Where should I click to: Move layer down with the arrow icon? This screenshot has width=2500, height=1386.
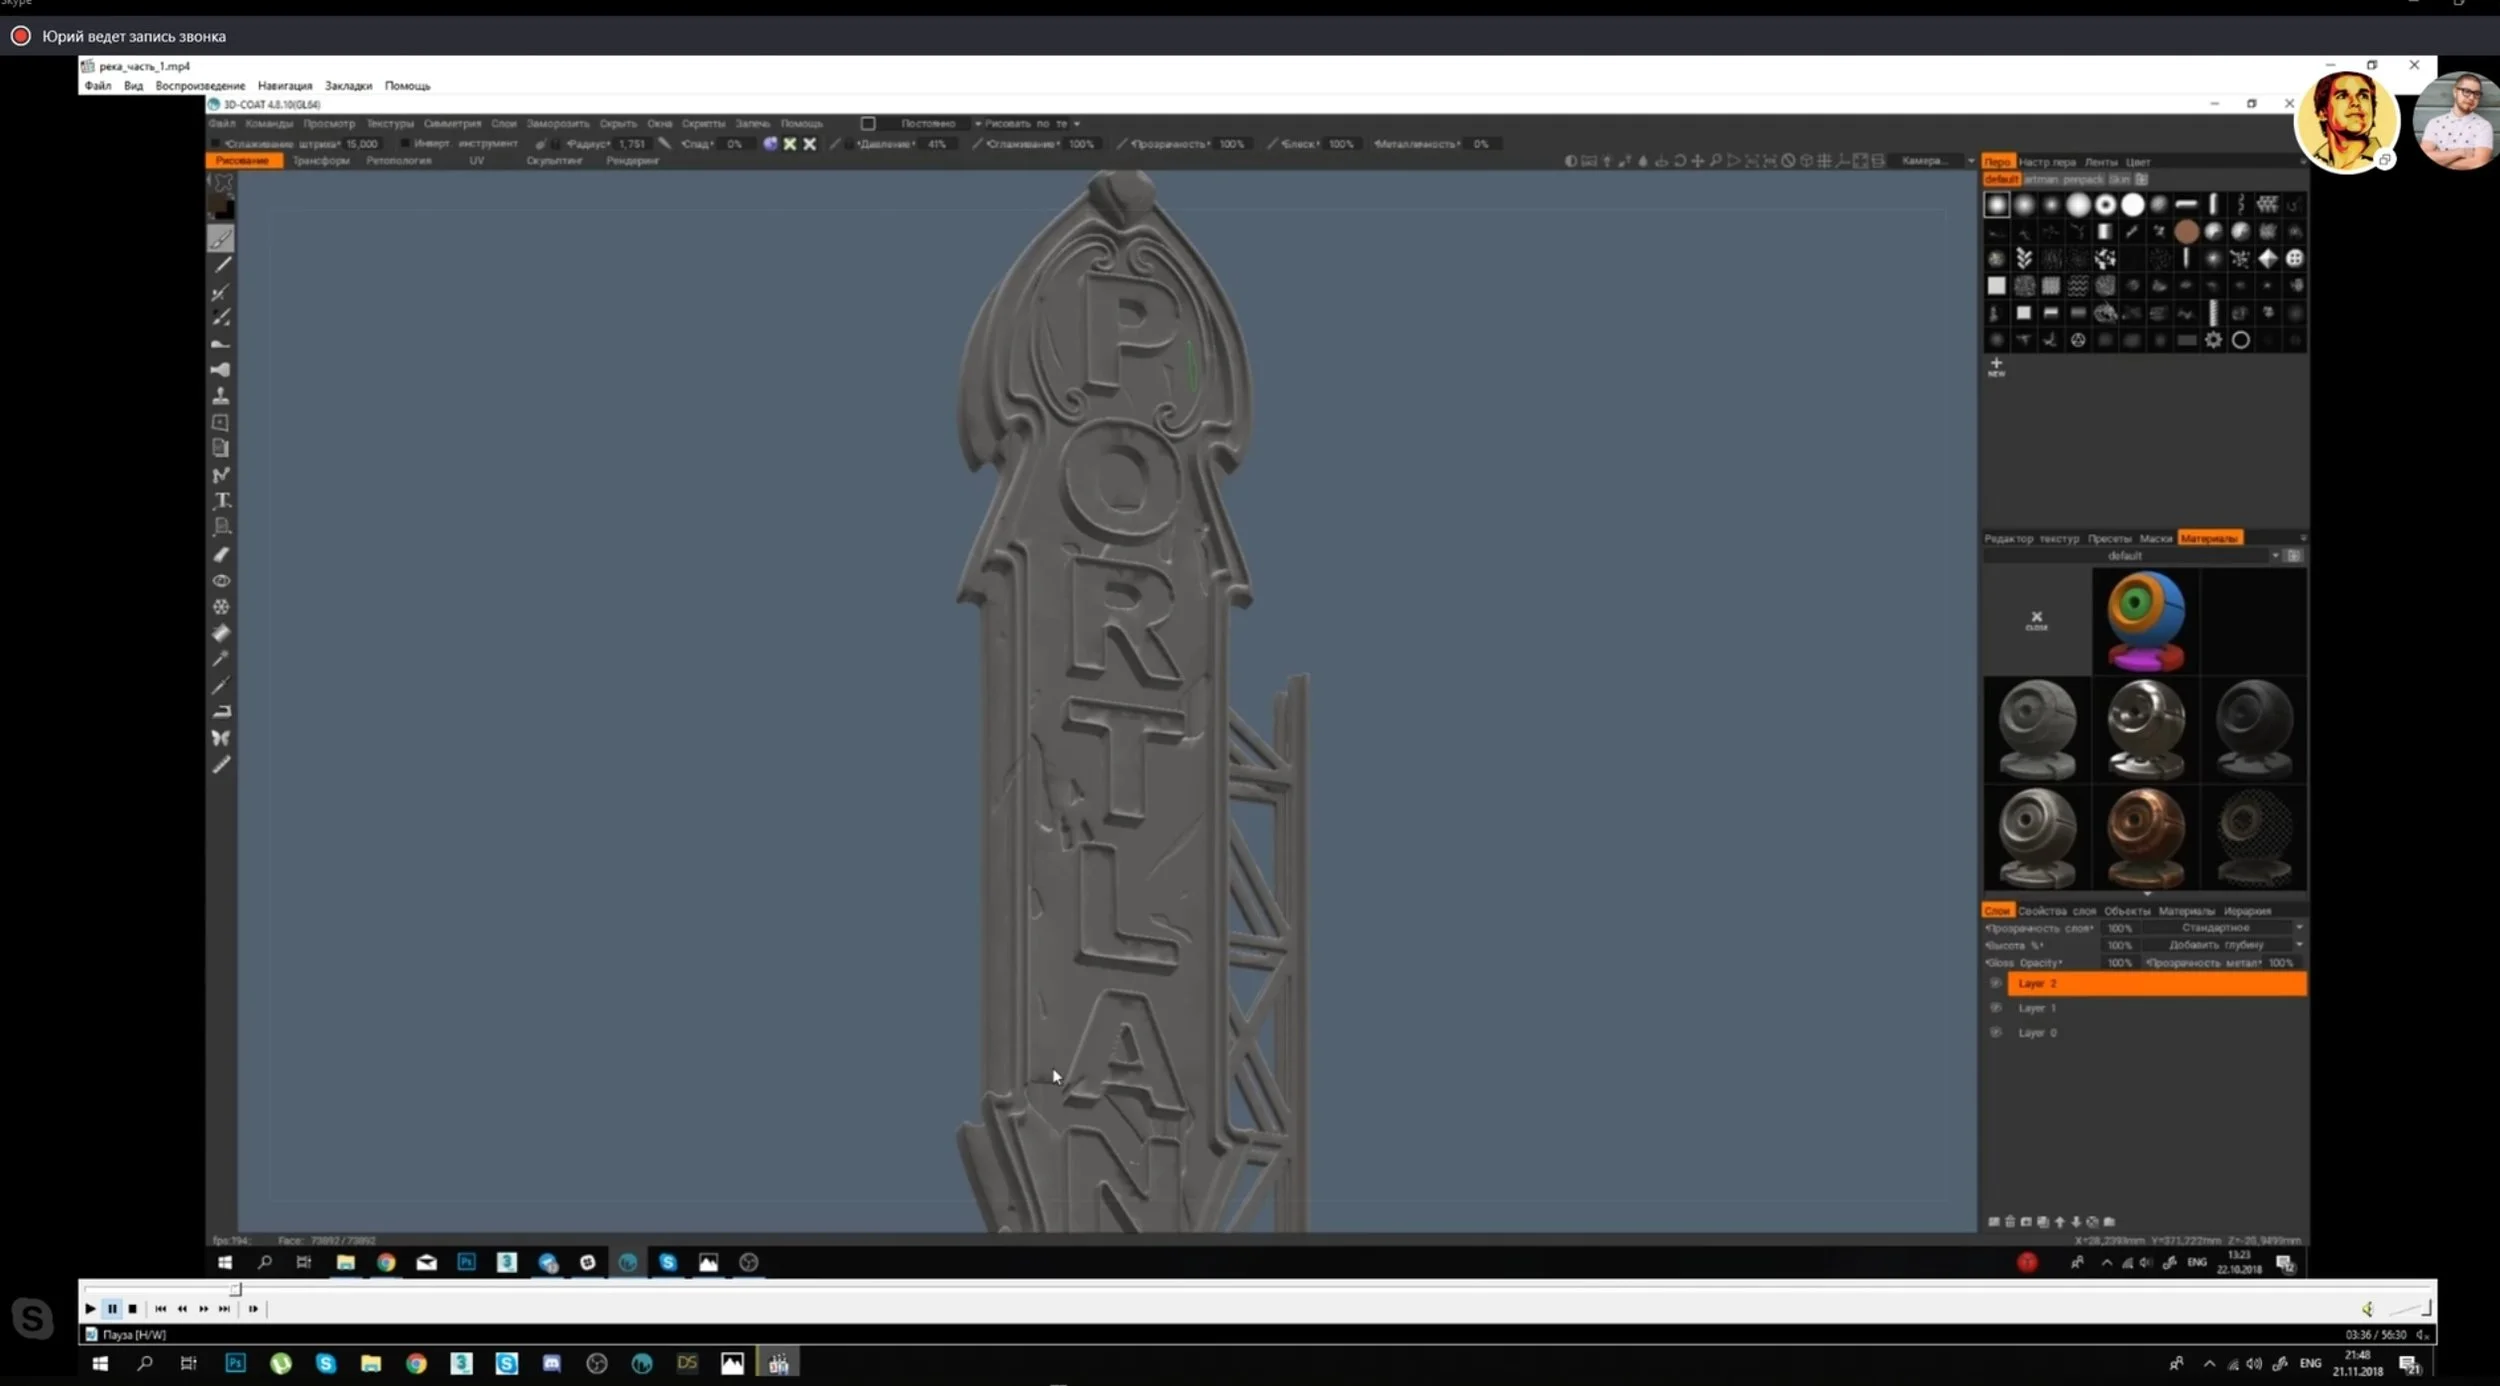click(x=2076, y=1221)
